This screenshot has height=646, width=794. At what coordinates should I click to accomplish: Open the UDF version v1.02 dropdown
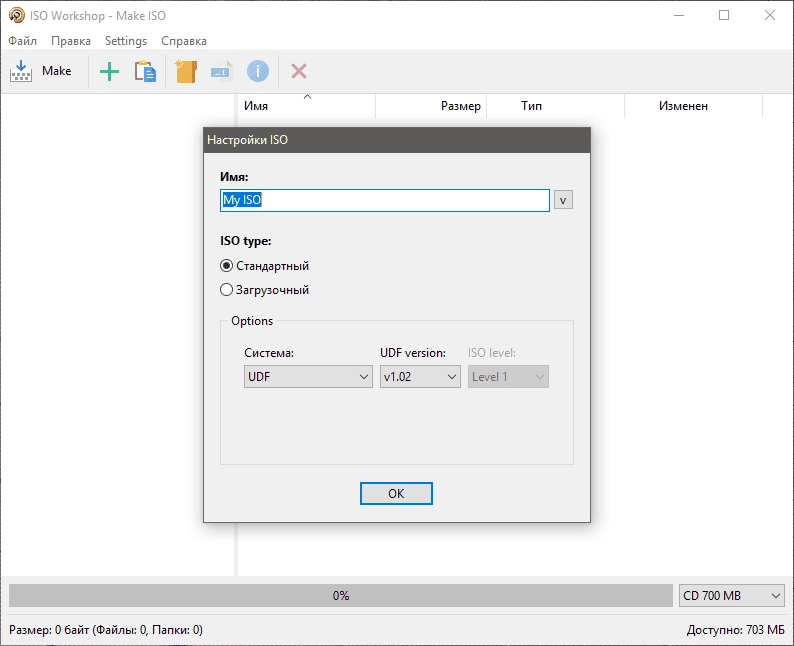tap(420, 377)
